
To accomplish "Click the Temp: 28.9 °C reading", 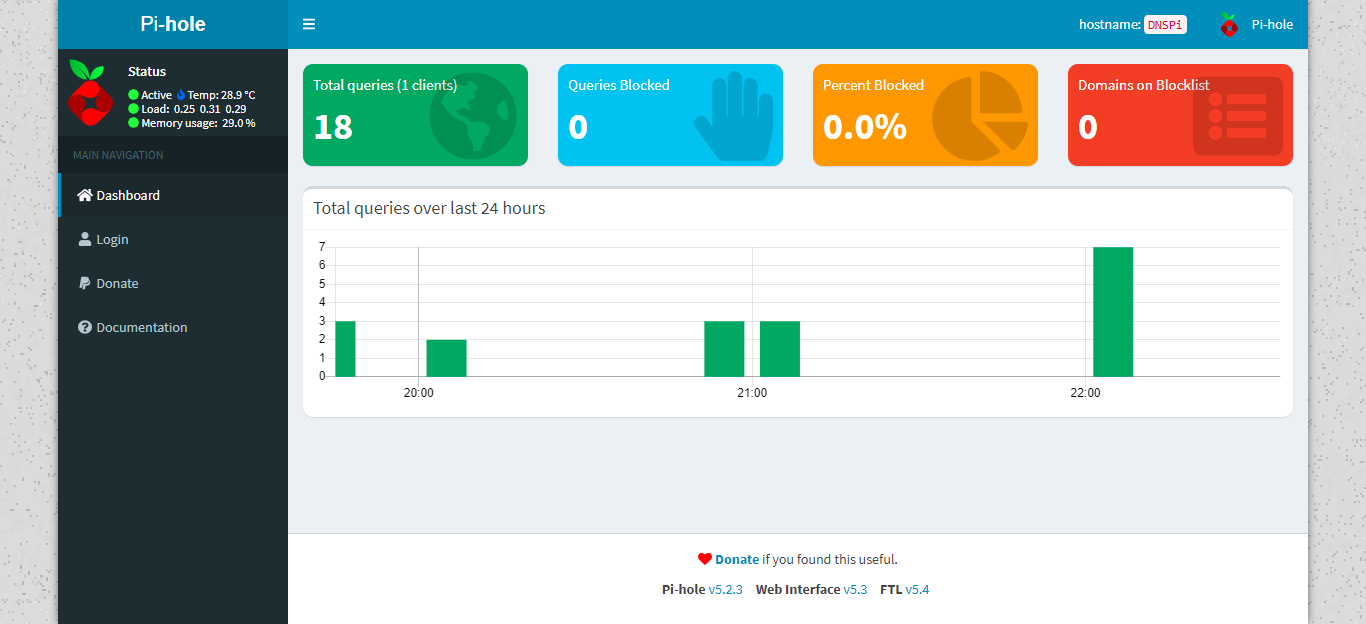I will [221, 95].
